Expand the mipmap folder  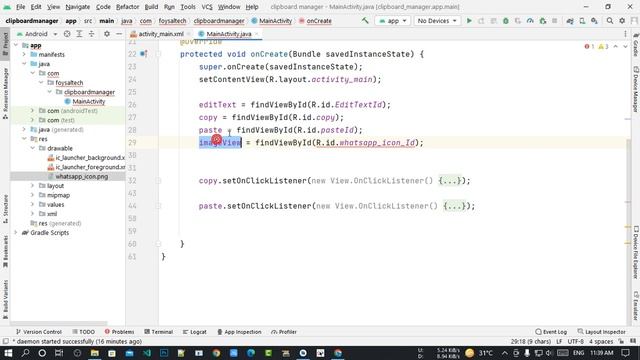pyautogui.click(x=32, y=195)
